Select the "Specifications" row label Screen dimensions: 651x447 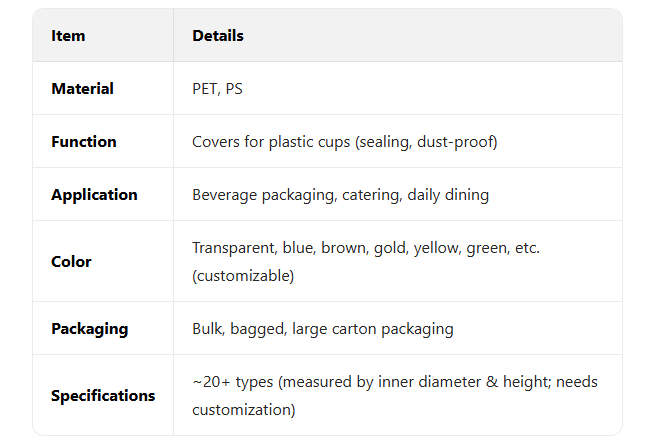(x=103, y=396)
